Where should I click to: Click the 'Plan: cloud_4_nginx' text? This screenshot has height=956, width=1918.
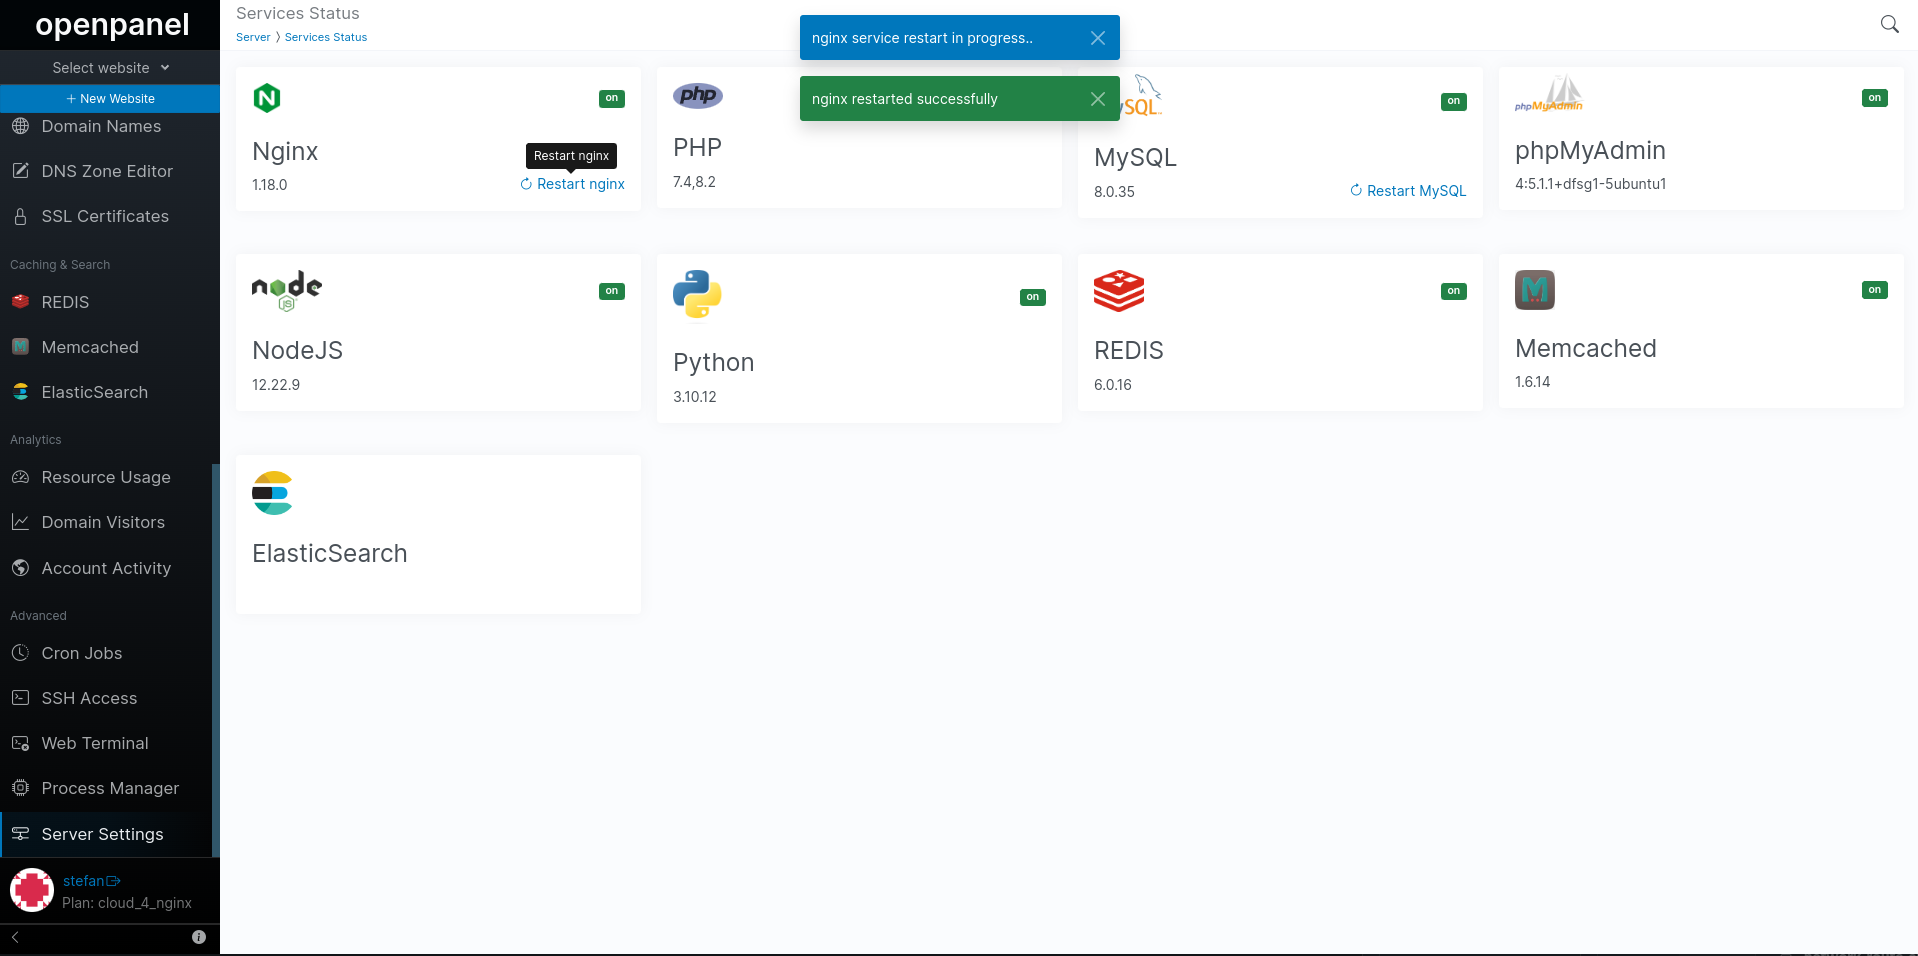click(127, 903)
